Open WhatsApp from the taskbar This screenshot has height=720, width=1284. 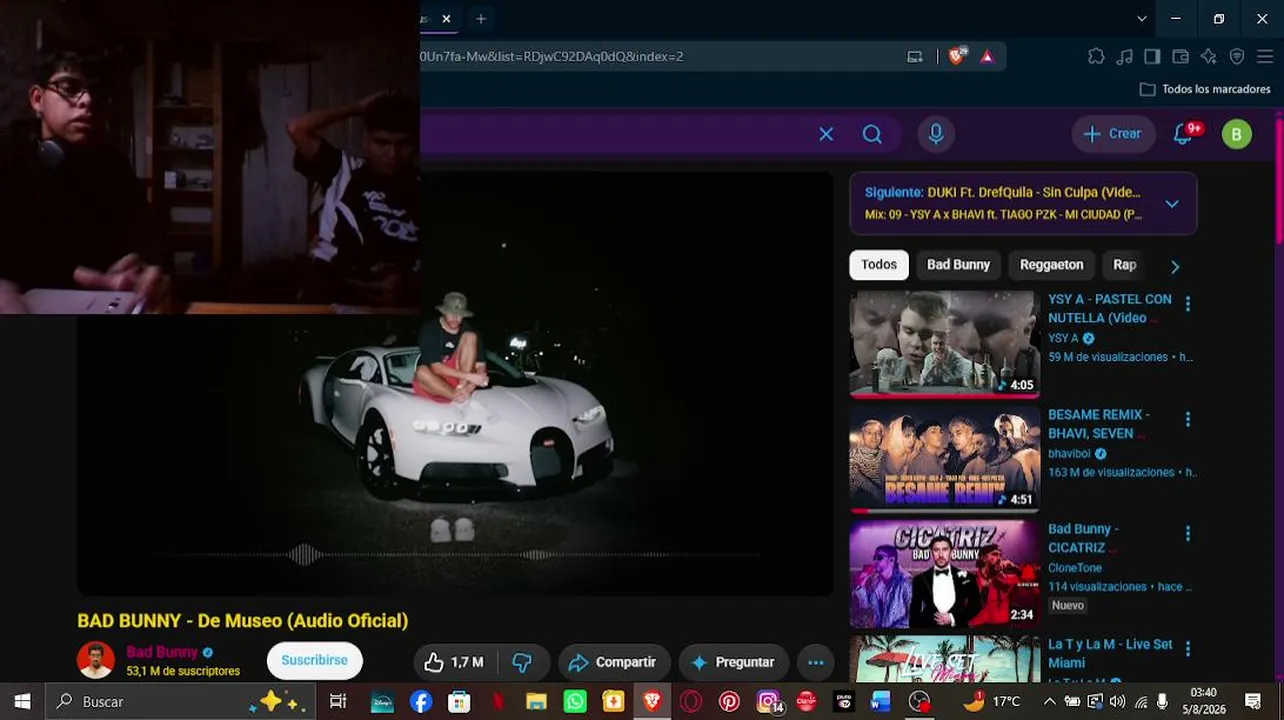coord(575,702)
